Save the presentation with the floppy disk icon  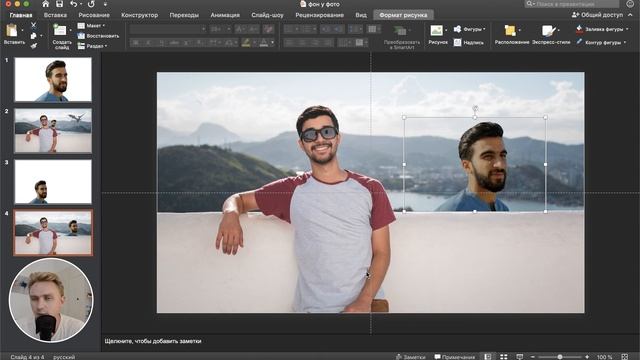coord(60,4)
